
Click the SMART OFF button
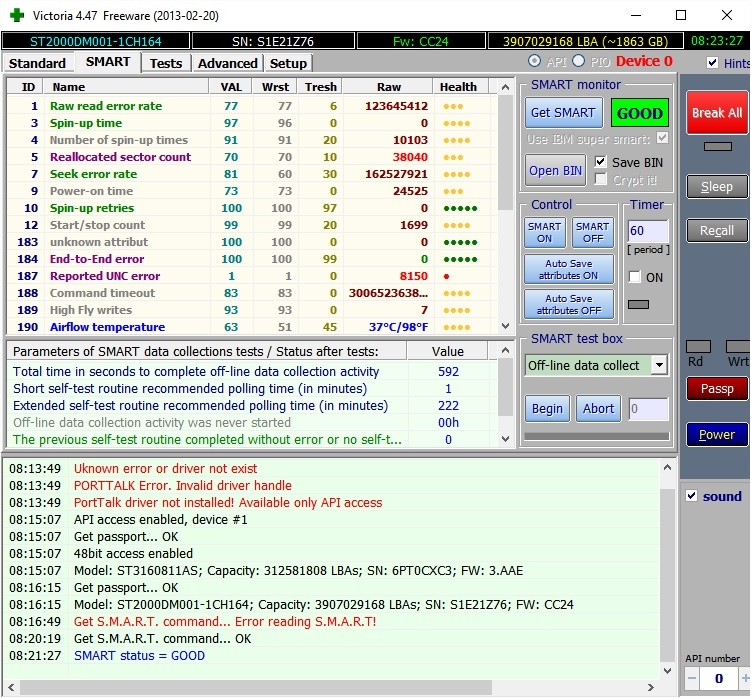tap(592, 232)
